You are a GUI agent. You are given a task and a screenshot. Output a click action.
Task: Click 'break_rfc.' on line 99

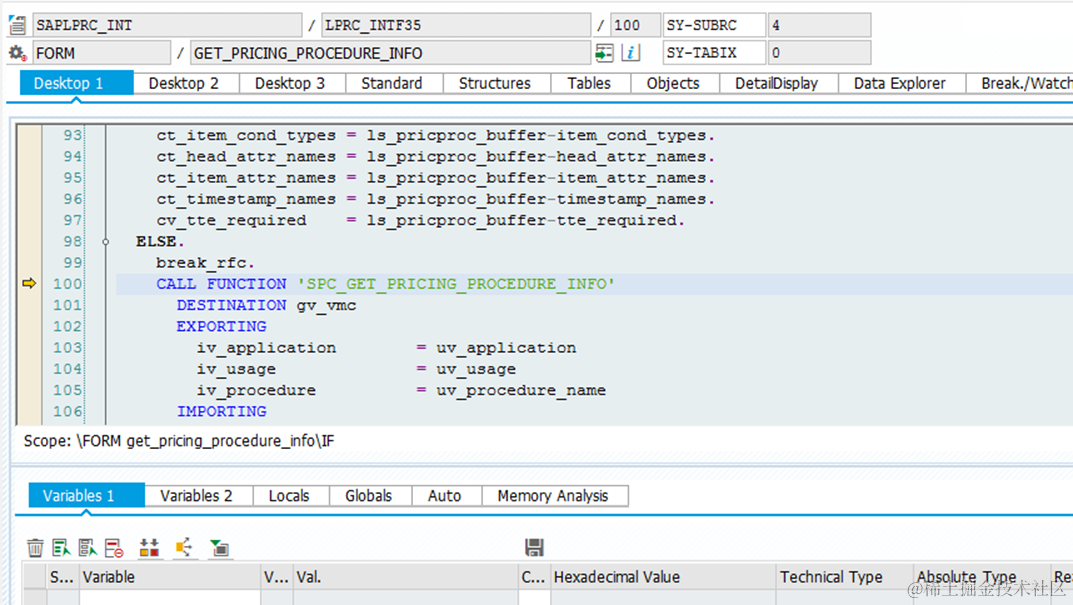coord(205,263)
